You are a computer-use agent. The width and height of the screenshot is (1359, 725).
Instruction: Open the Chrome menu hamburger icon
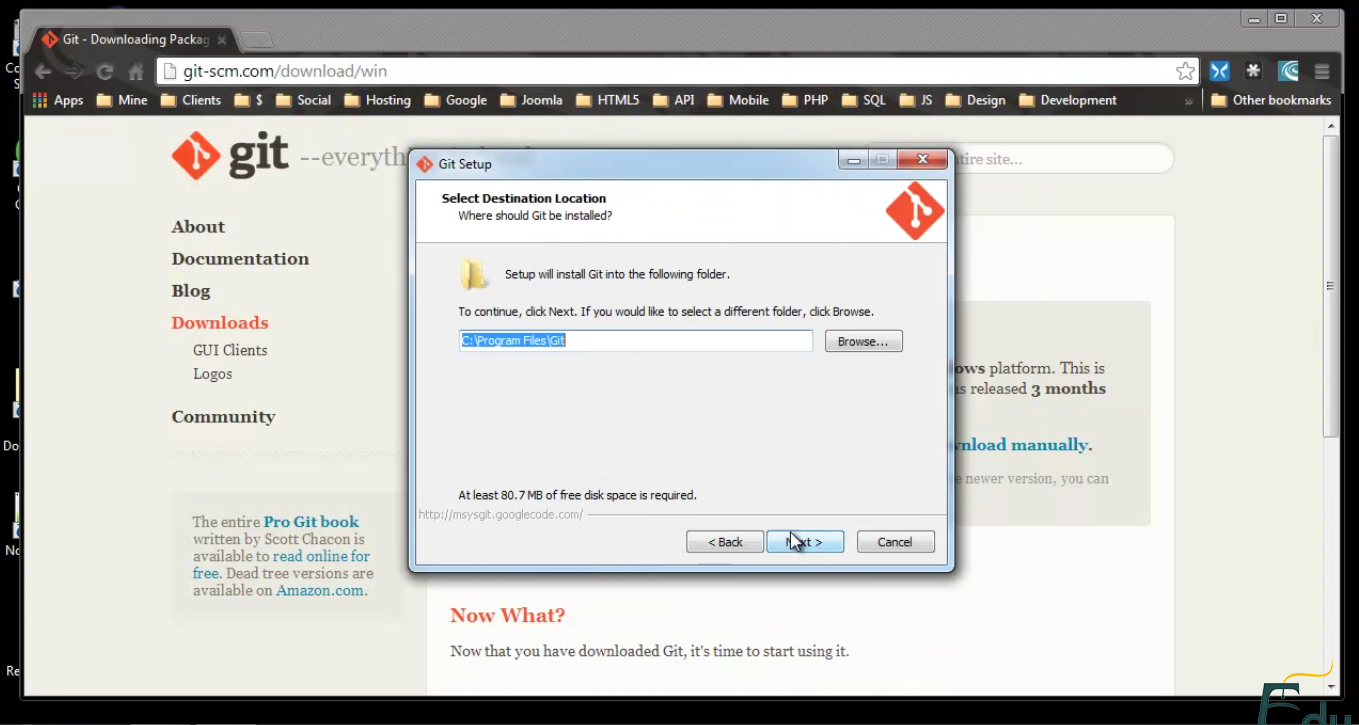(1322, 71)
